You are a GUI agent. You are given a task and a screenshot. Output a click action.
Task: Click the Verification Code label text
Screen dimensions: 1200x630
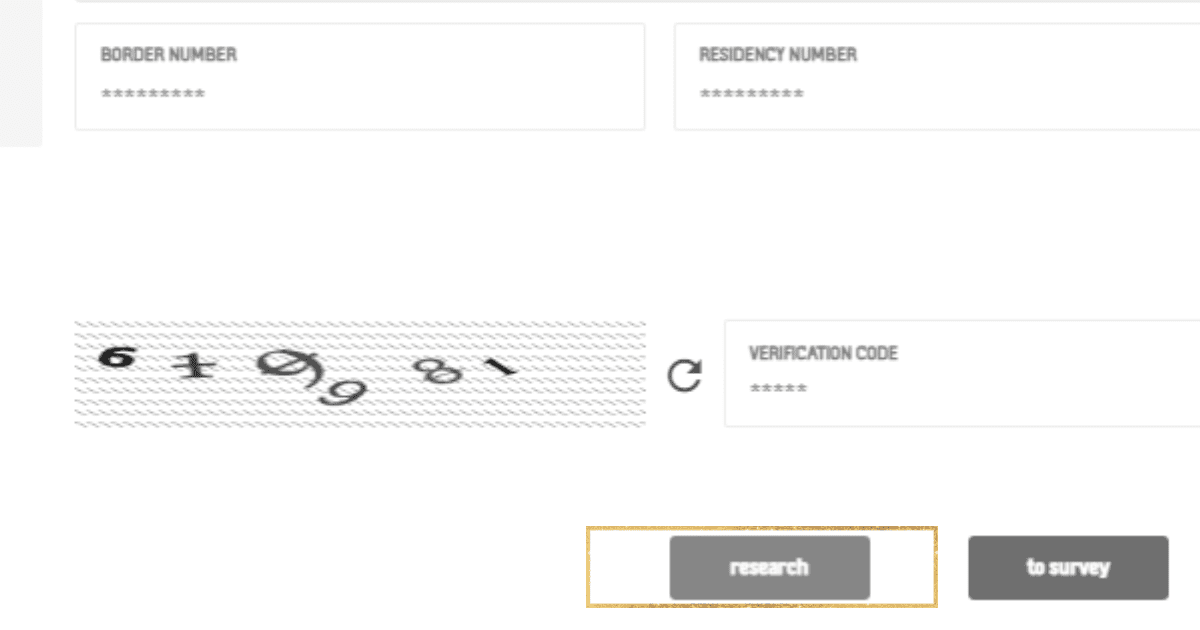tap(823, 354)
